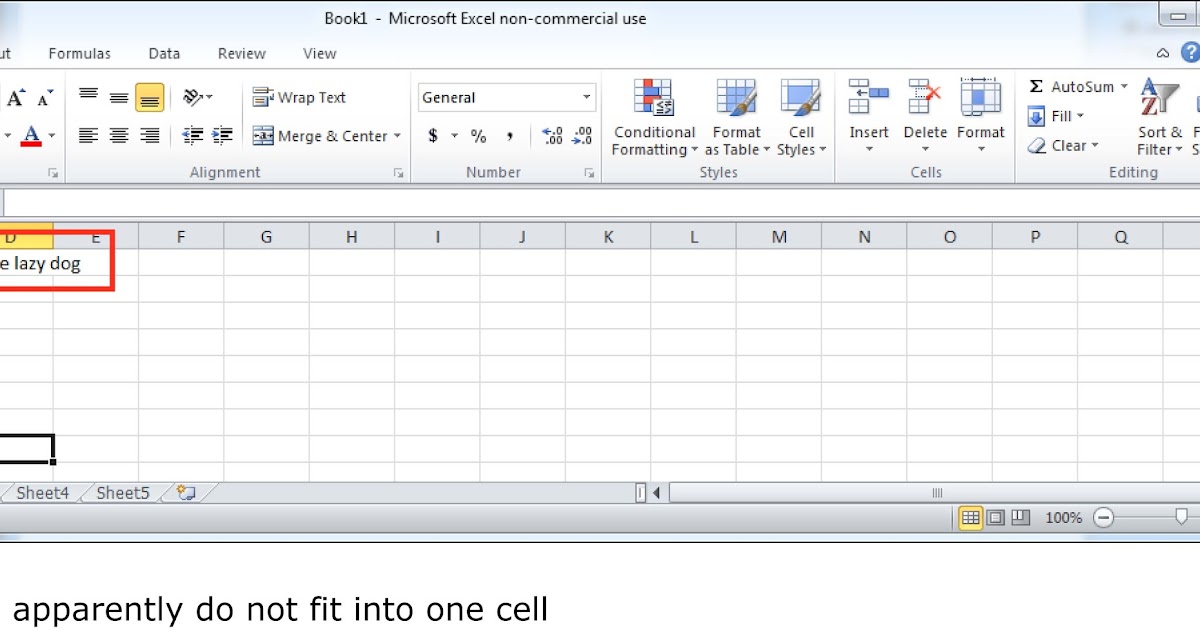Apply the Accounting Number Format dollar icon
Screen dimensions: 1200x630
(432, 135)
